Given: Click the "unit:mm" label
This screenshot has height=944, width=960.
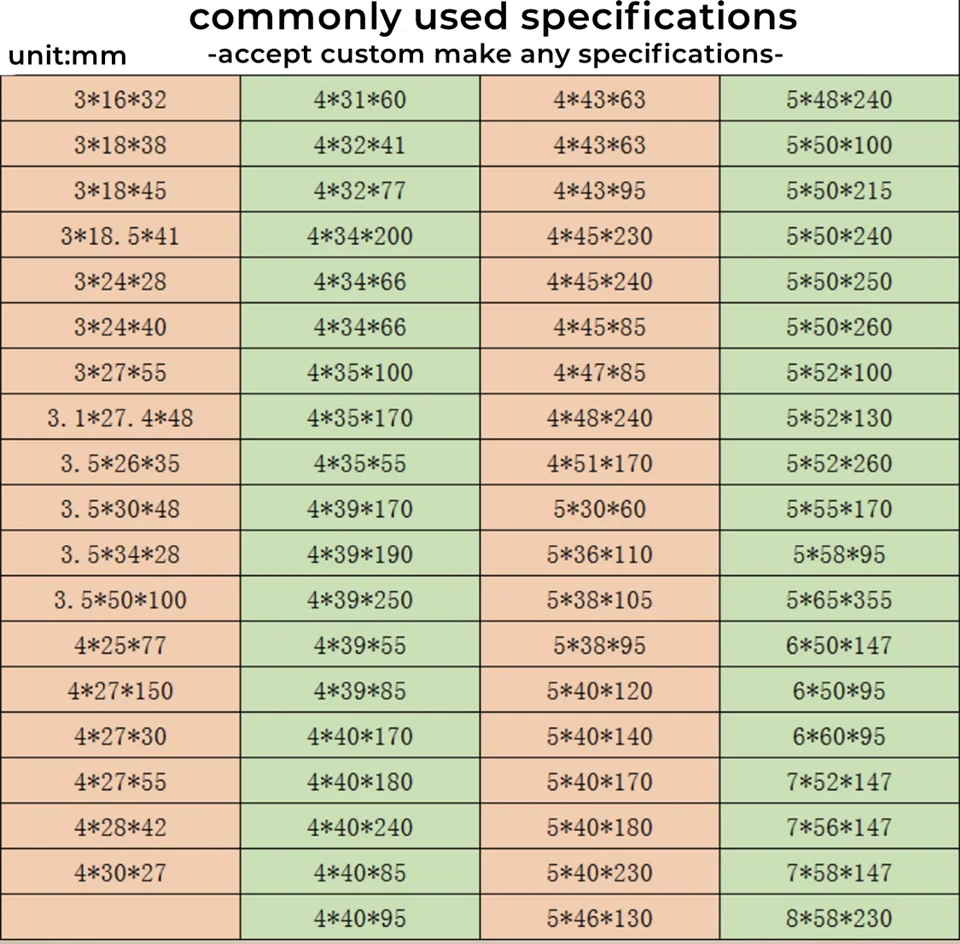Looking at the screenshot, I should tap(68, 56).
